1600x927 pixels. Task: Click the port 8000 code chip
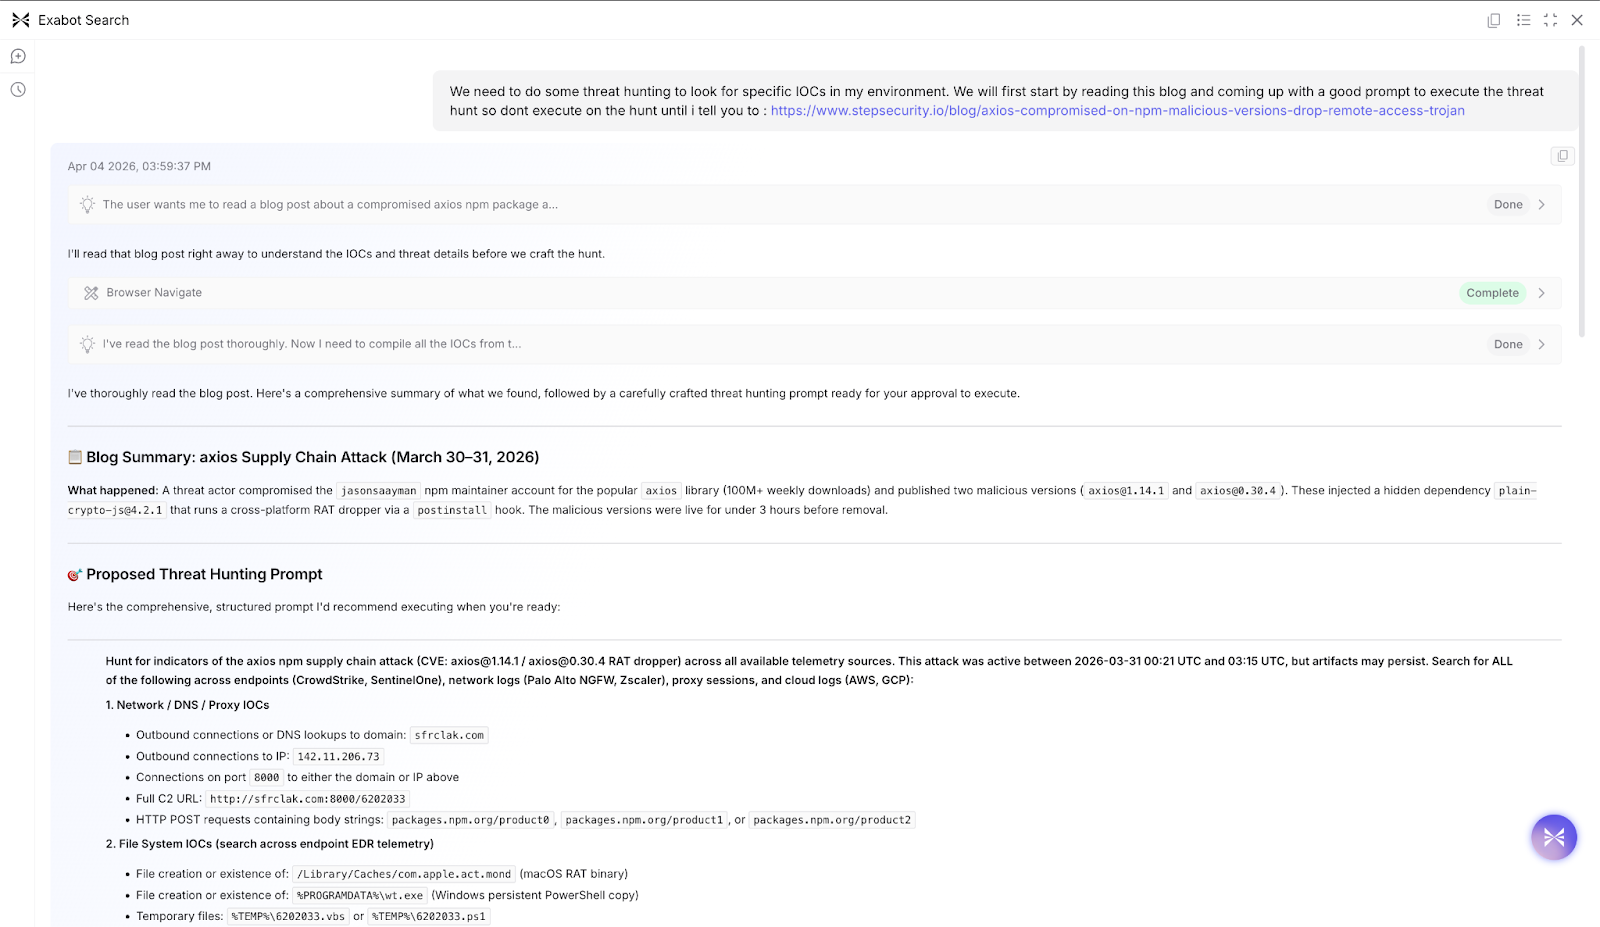tap(266, 778)
